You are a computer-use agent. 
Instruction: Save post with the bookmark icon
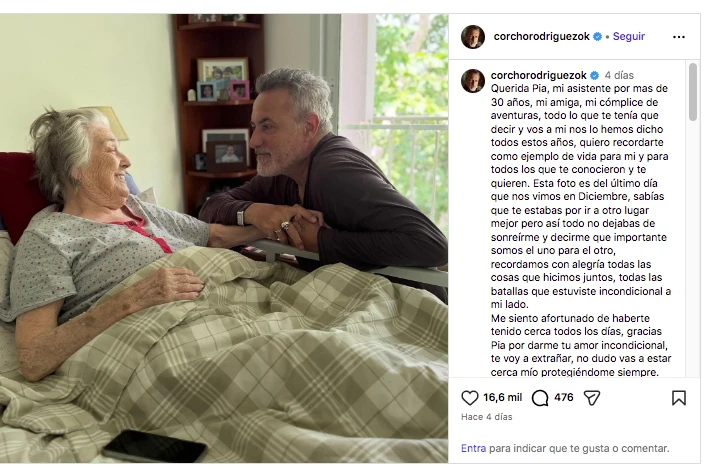679,398
